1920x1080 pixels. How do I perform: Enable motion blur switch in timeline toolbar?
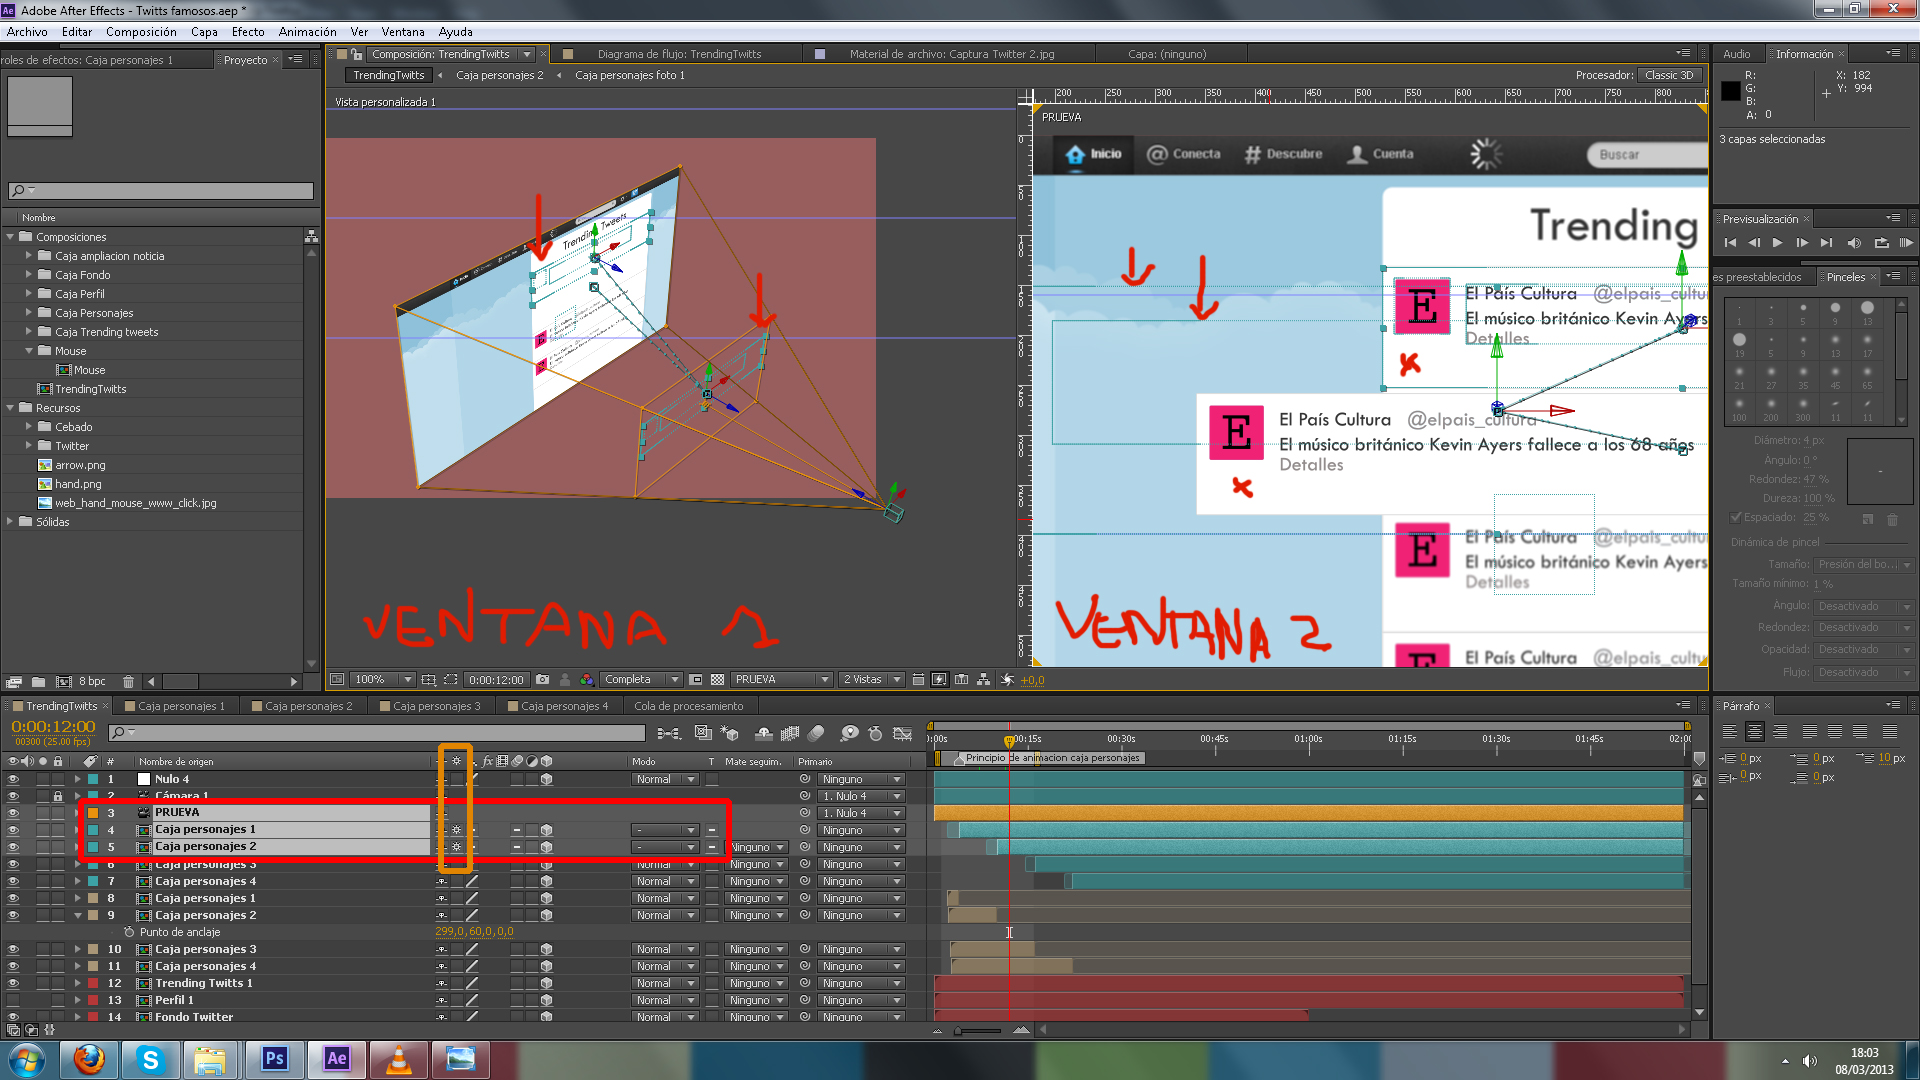coord(816,734)
